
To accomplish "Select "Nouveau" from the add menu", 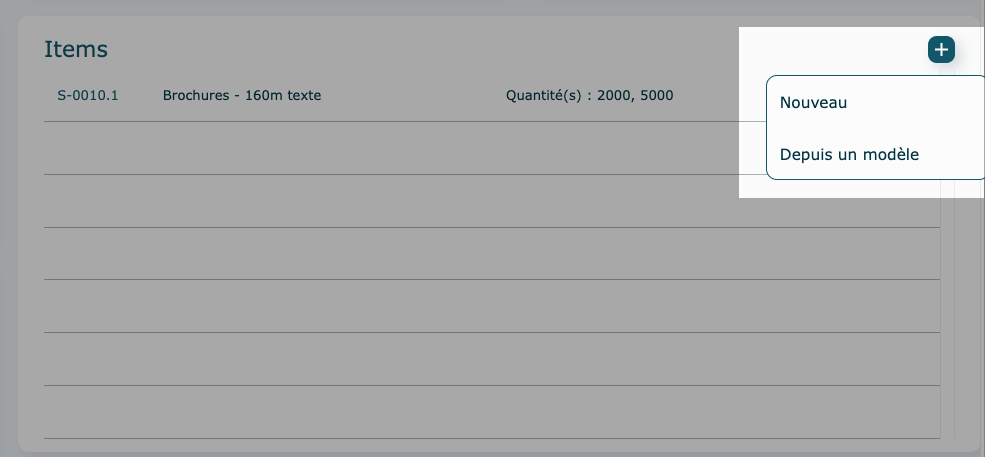I will 813,102.
